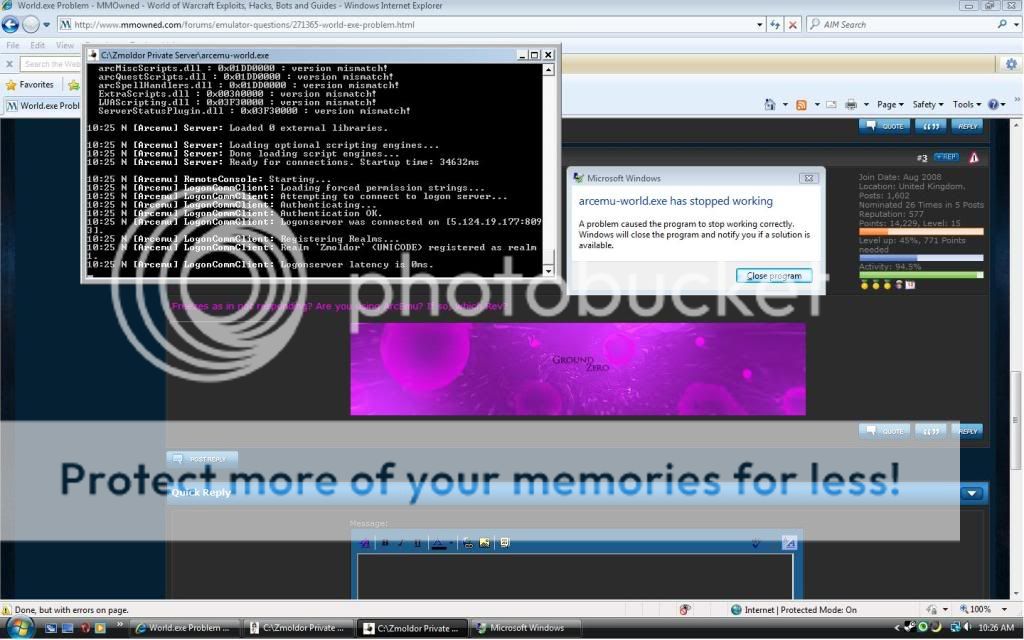Open the Edit menu
Image resolution: width=1024 pixels, height=640 pixels.
37,45
